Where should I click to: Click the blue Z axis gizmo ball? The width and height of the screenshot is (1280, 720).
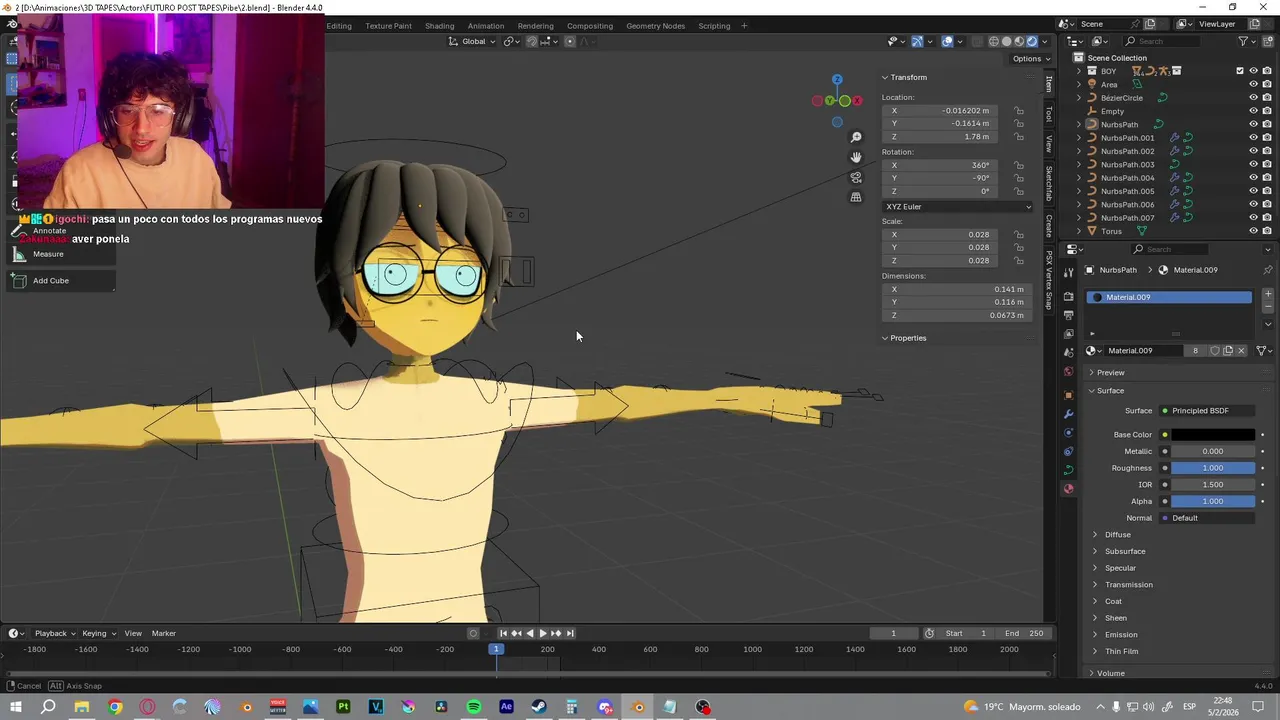coord(837,79)
